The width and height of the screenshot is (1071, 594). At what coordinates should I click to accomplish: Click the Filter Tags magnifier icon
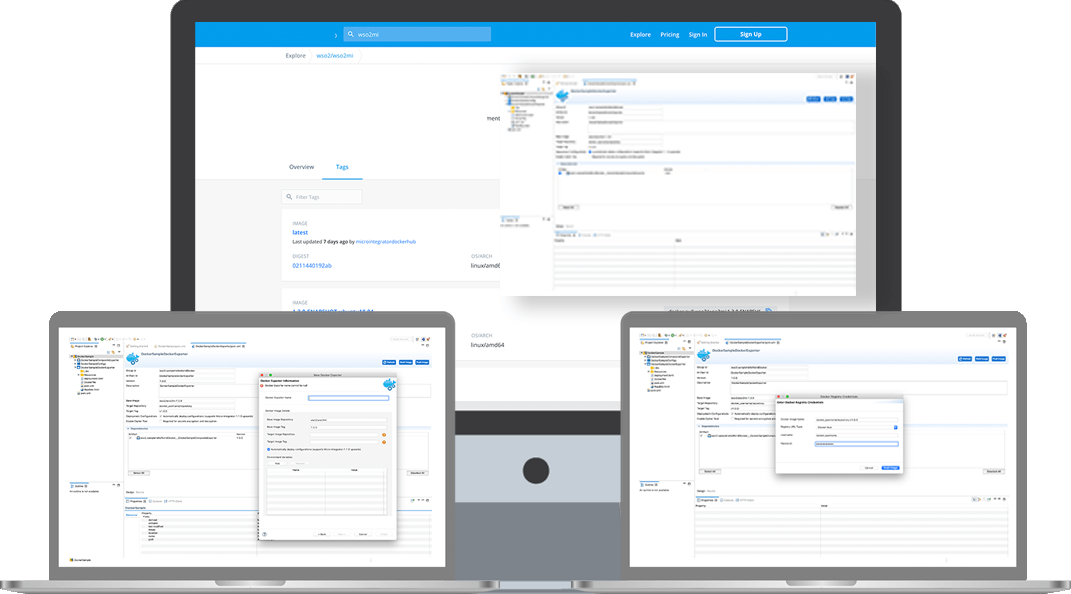tap(289, 198)
